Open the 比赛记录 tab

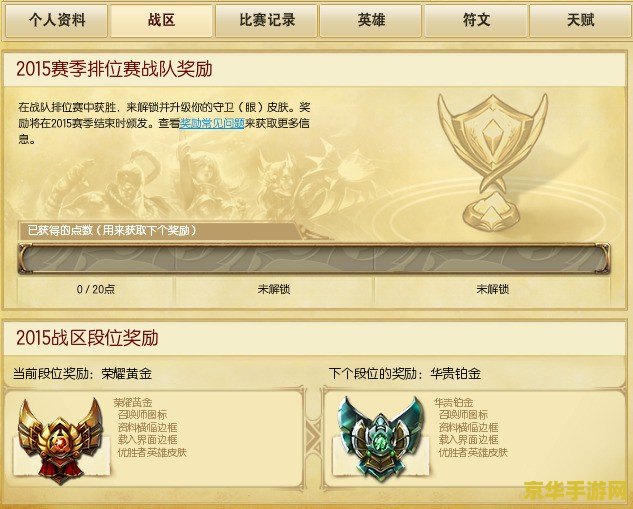[x=267, y=20]
